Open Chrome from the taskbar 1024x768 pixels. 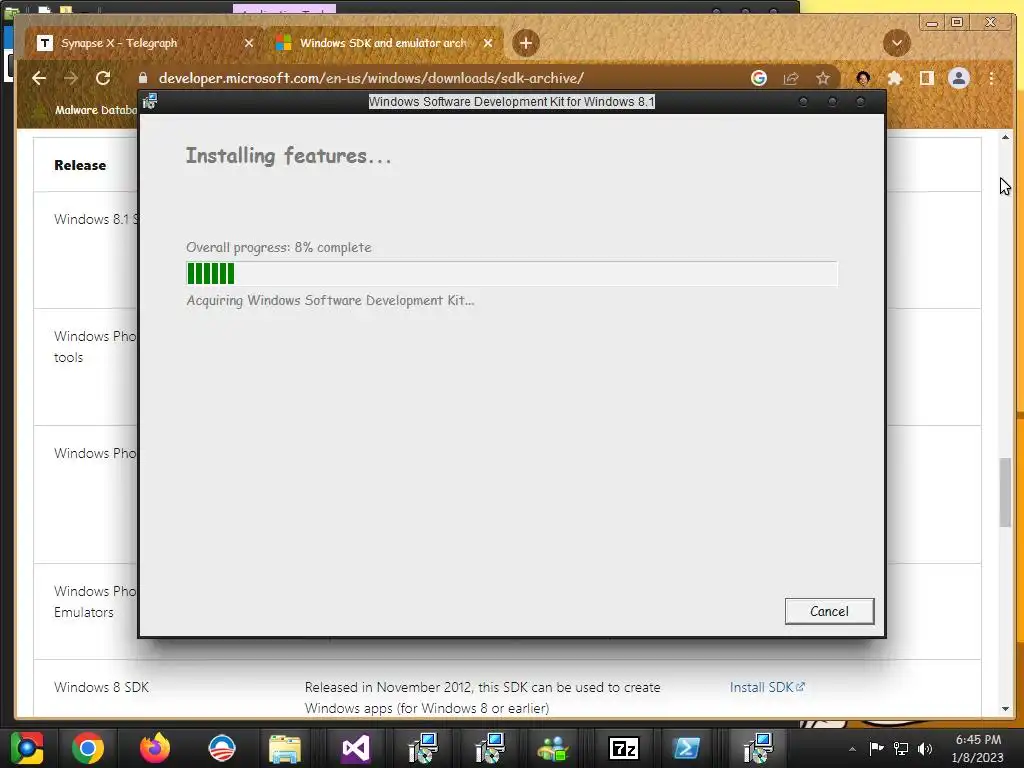(x=88, y=748)
